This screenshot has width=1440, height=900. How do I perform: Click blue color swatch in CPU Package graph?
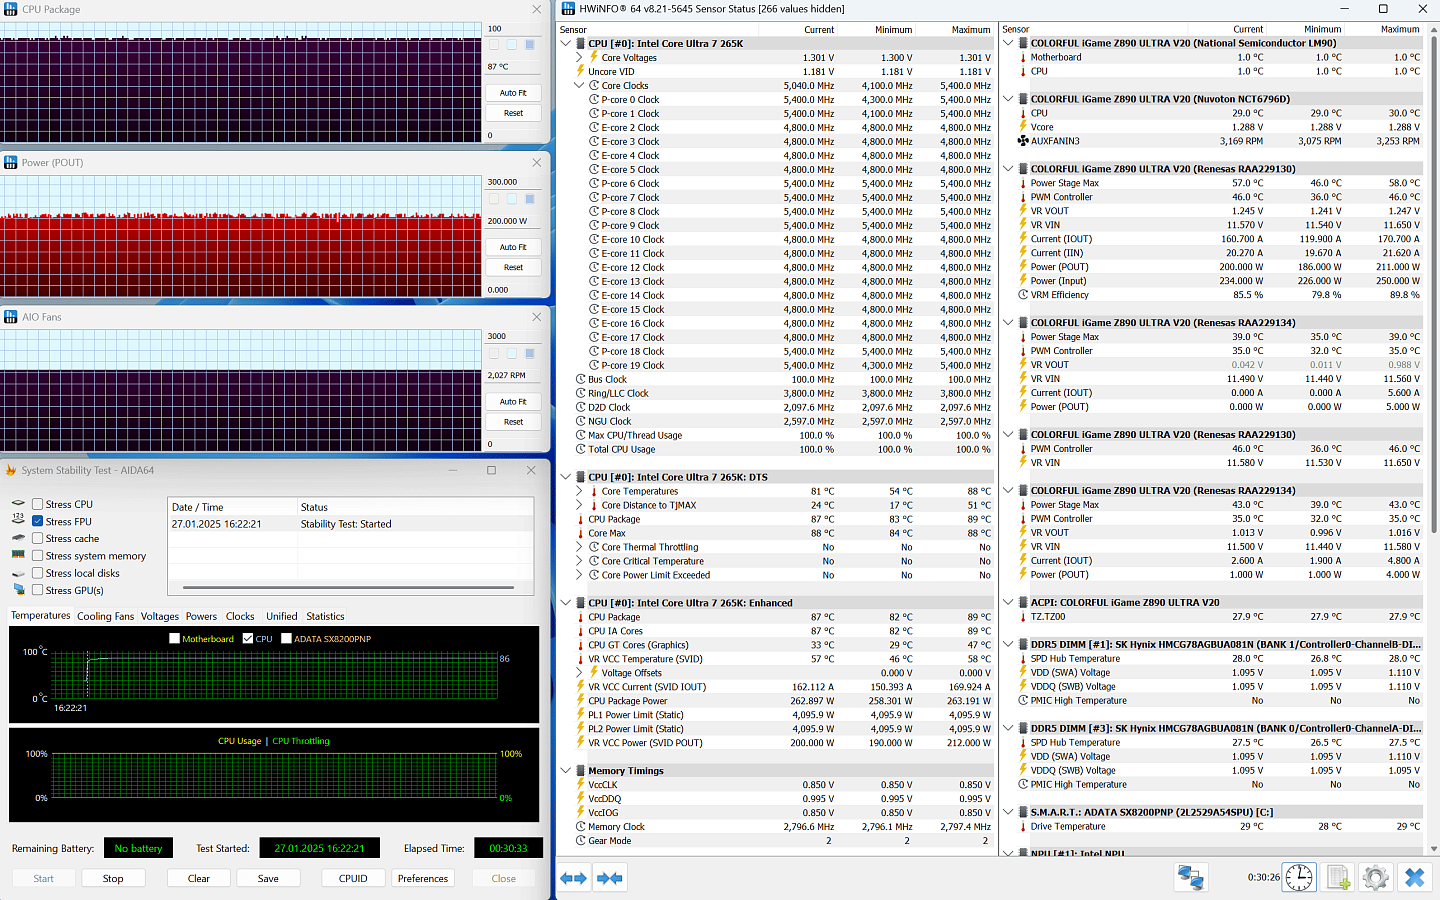530,44
